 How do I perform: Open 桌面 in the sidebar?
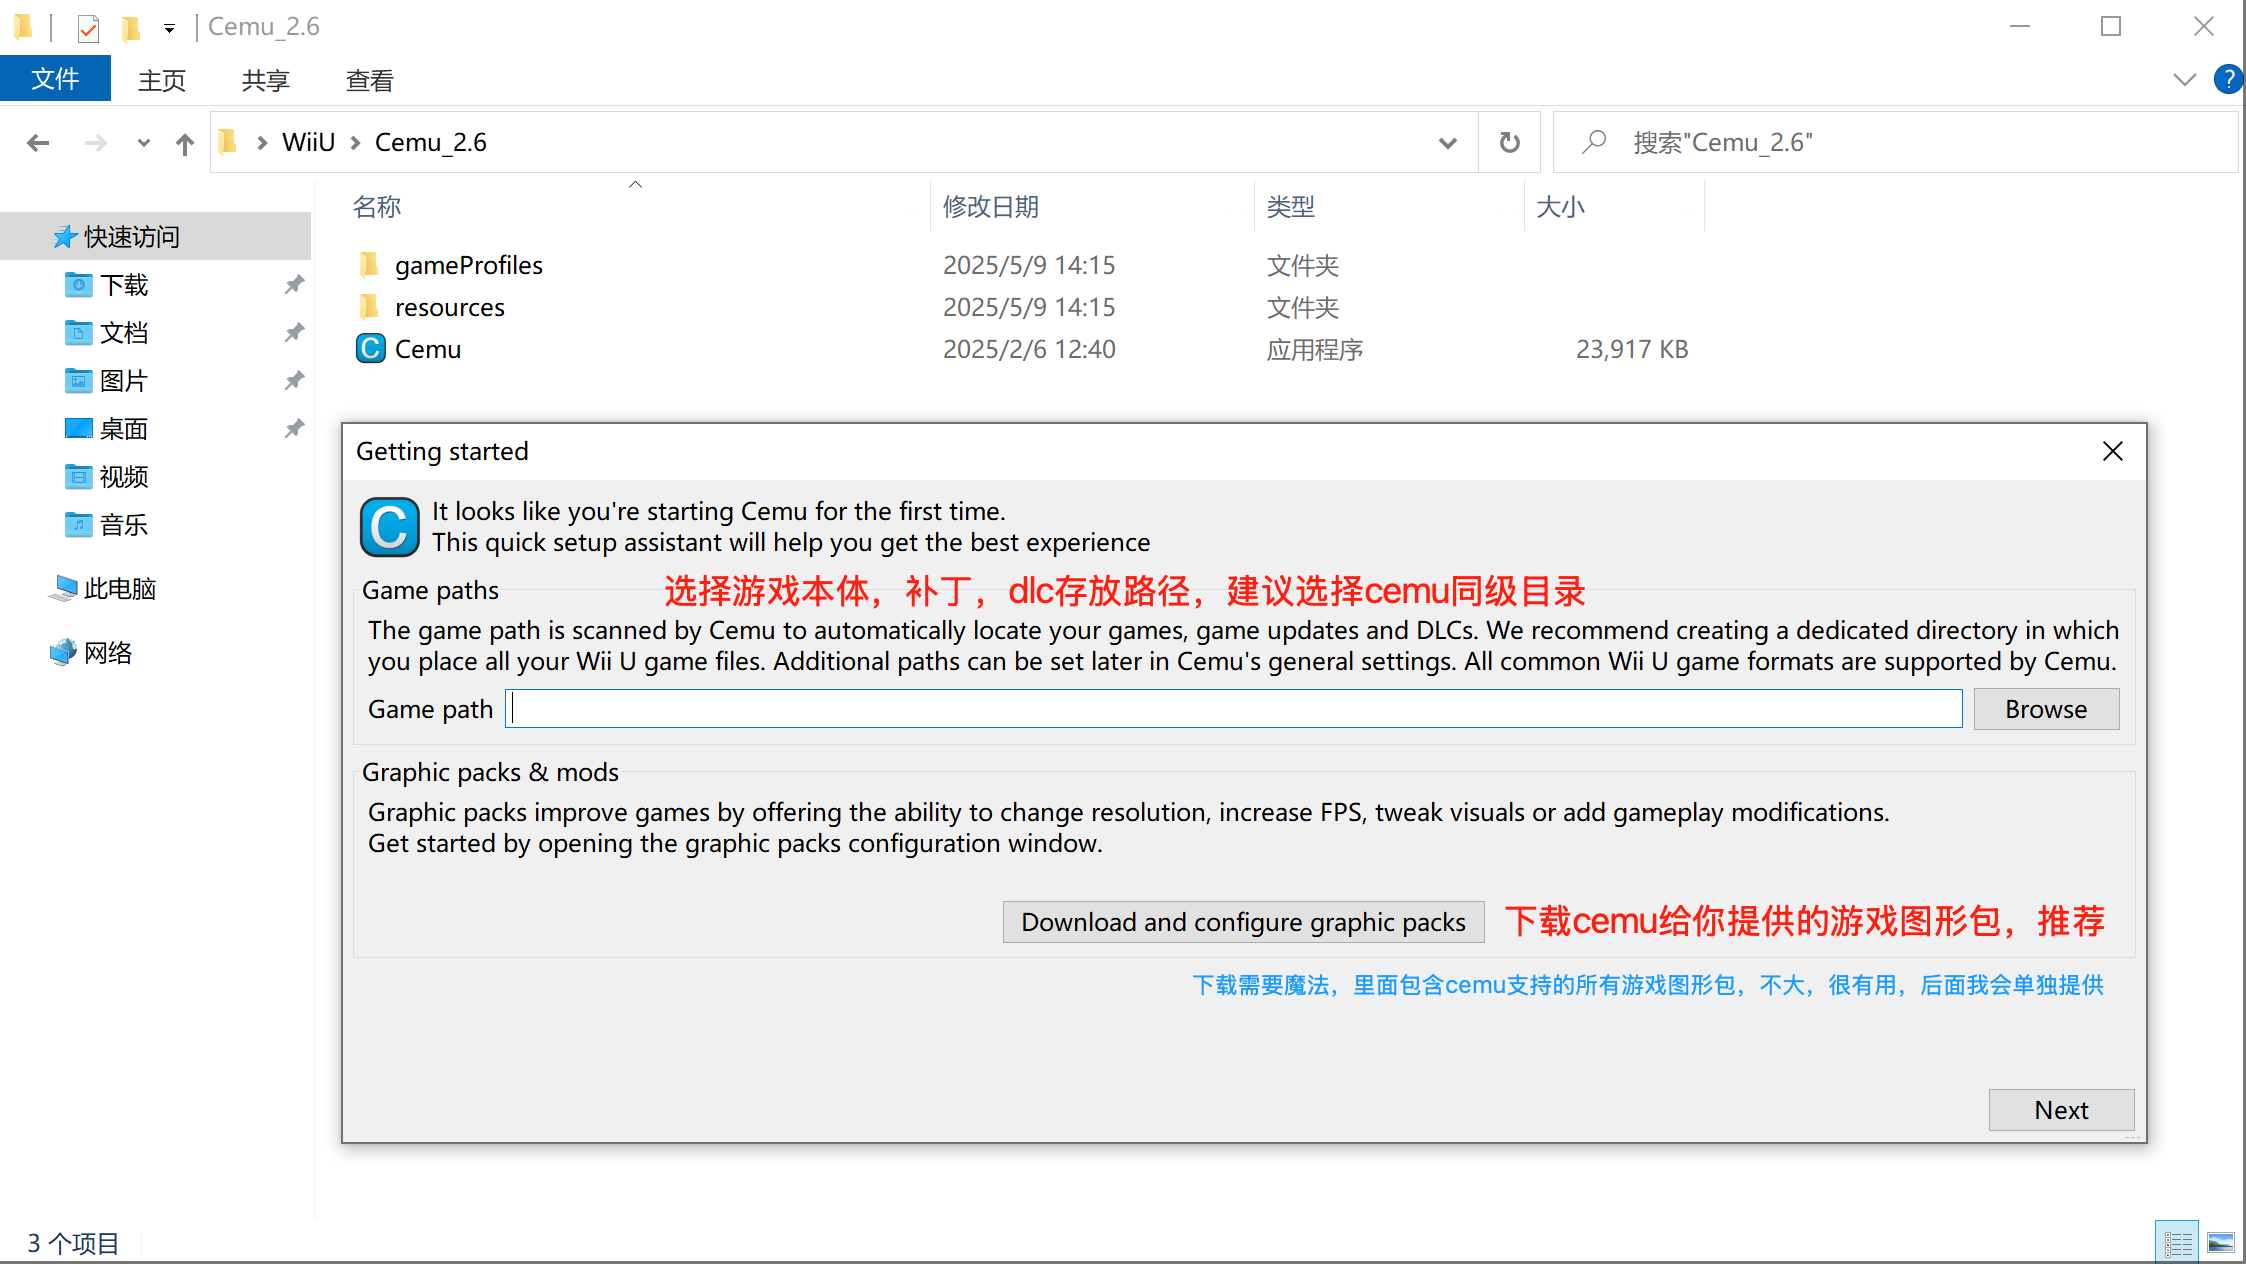[124, 429]
